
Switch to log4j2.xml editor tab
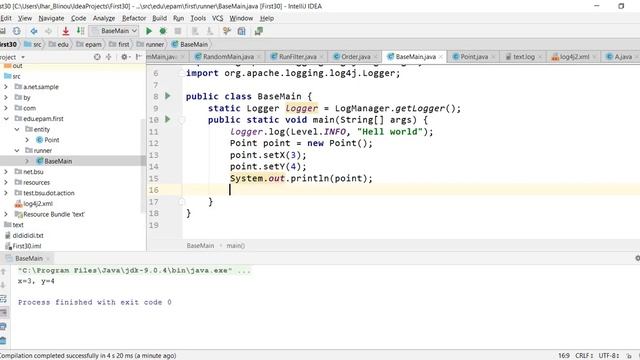[574, 57]
